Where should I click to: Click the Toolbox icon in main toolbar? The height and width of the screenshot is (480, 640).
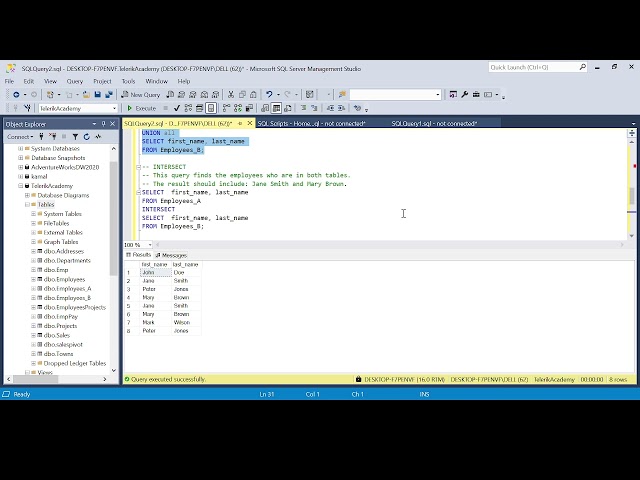(476, 95)
